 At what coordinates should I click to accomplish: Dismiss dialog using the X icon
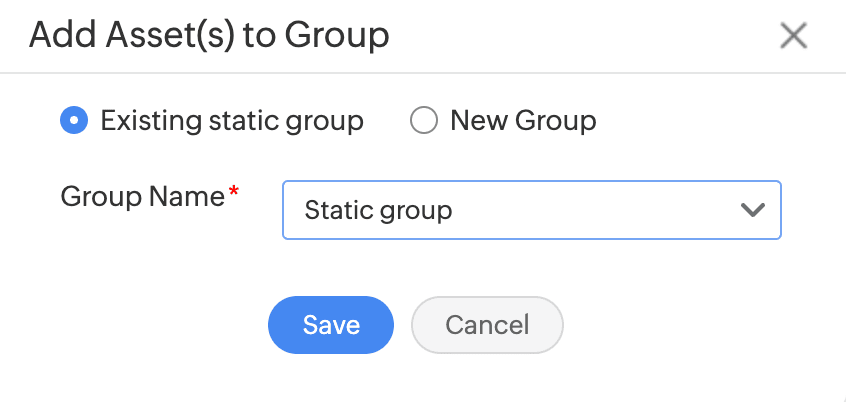[793, 36]
